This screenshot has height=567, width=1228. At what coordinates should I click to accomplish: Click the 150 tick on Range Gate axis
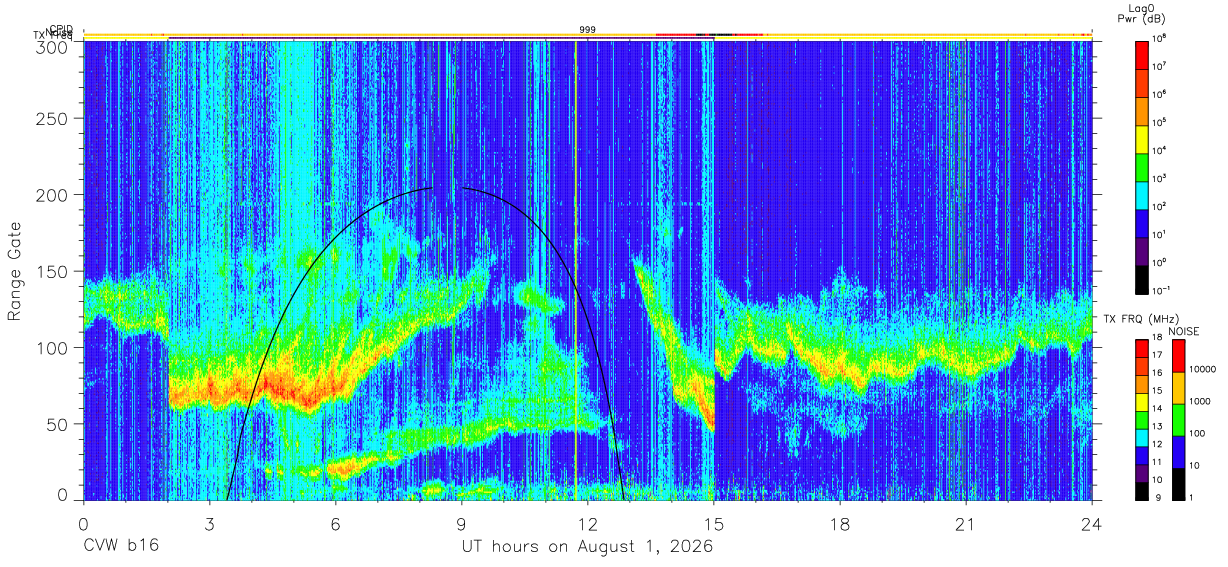pyautogui.click(x=53, y=271)
